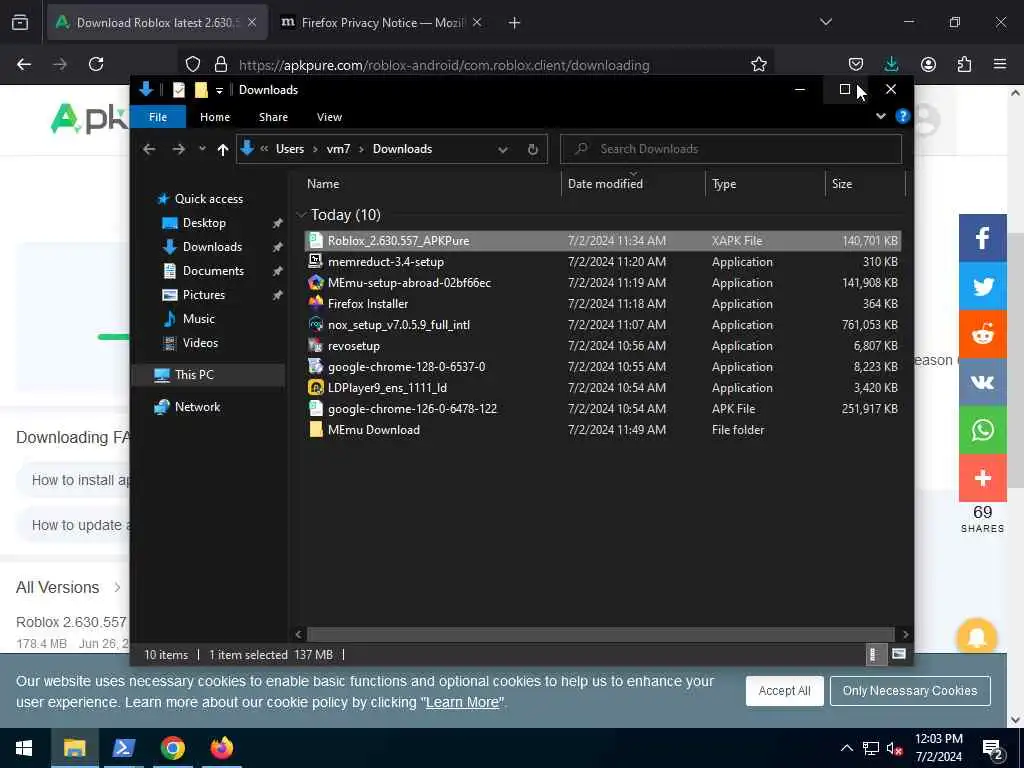Click the Search Downloads field

point(731,149)
